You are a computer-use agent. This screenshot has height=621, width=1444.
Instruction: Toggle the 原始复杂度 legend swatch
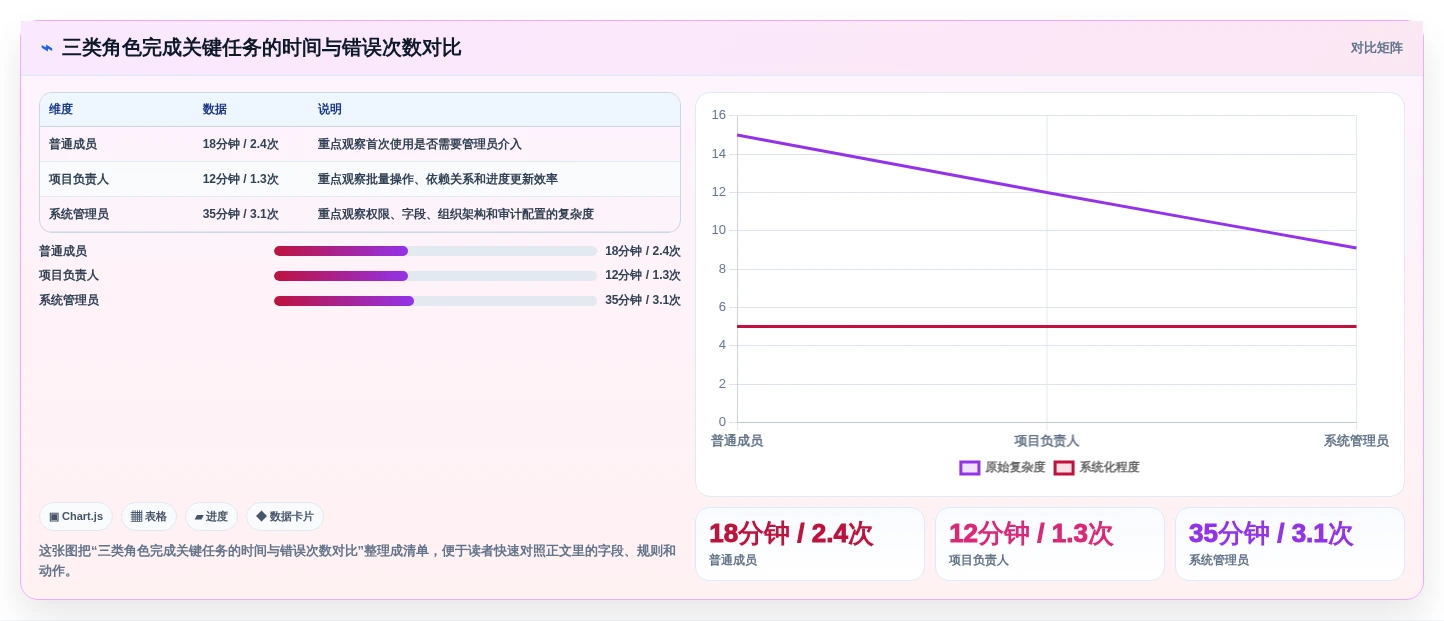click(969, 467)
